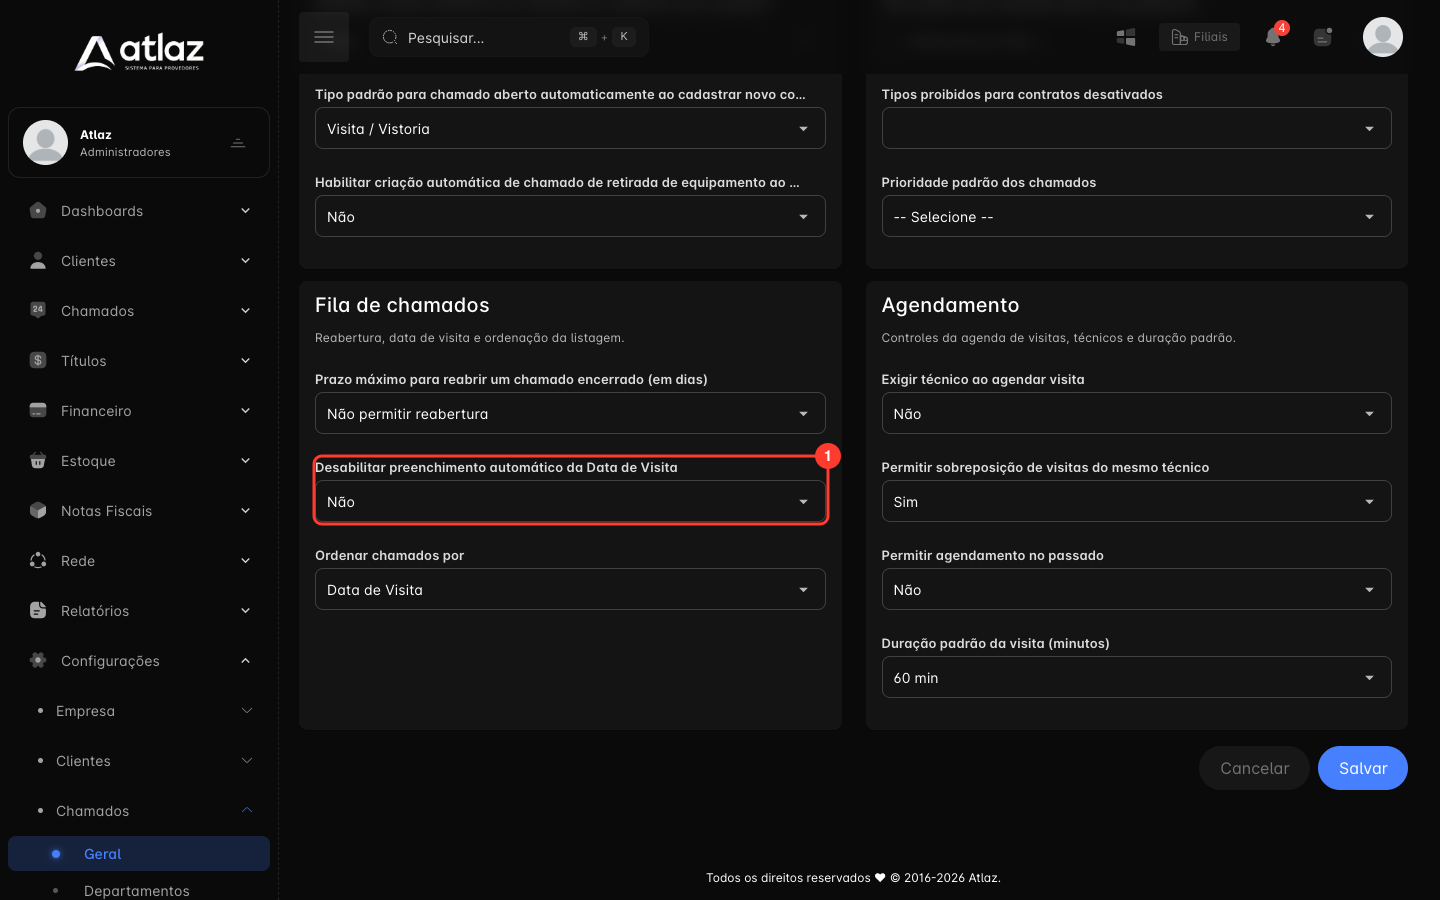The image size is (1440, 900).
Task: Open 'Prazo máximo para reabrir' dropdown
Action: tap(570, 413)
